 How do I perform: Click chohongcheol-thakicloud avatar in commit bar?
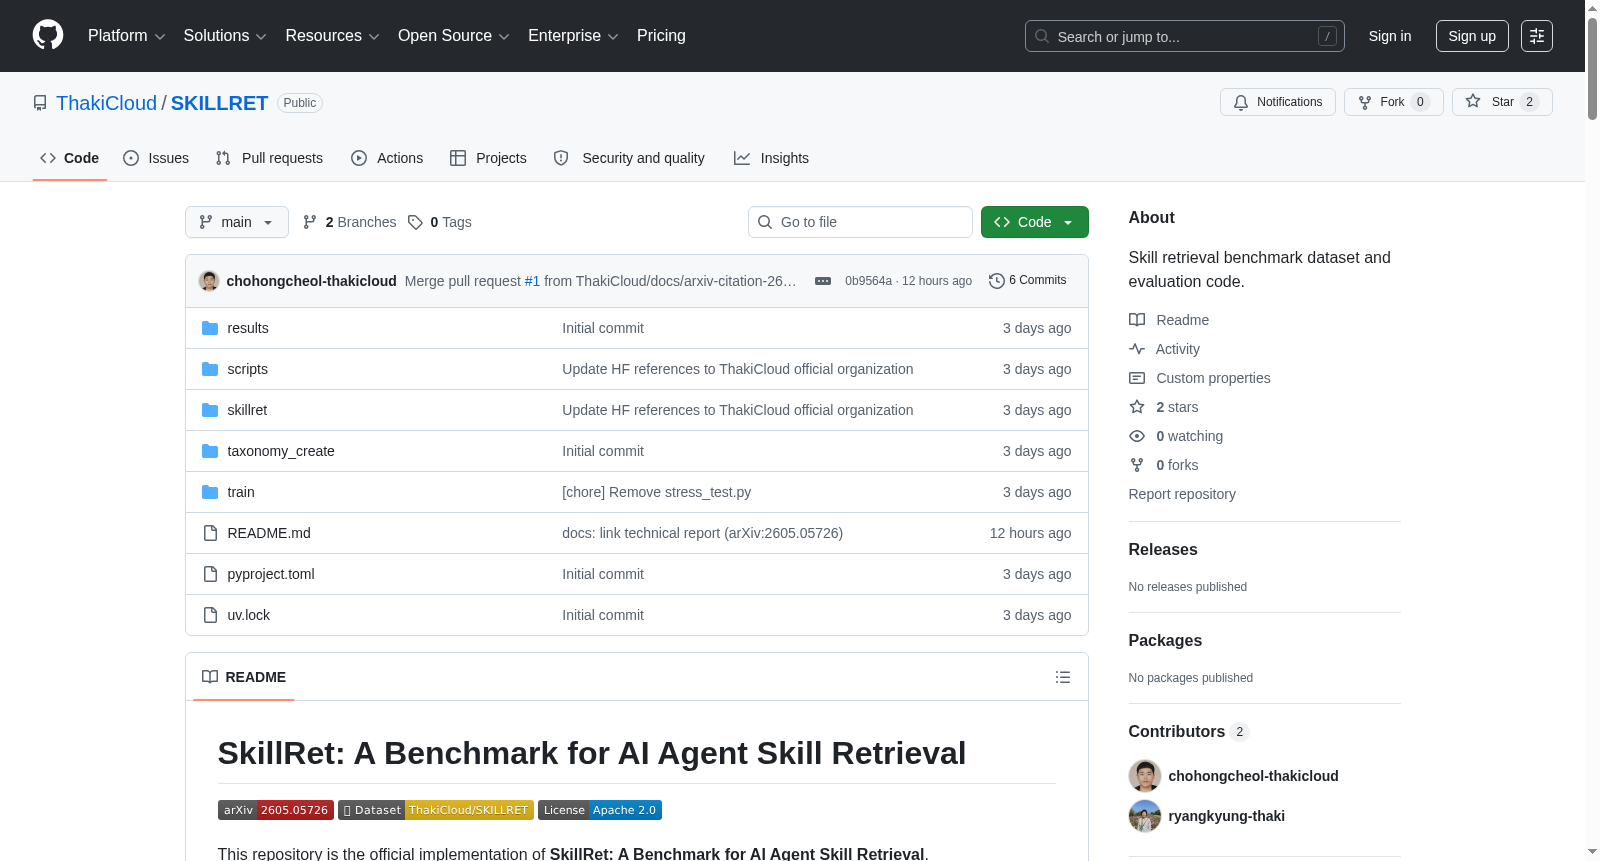click(209, 281)
